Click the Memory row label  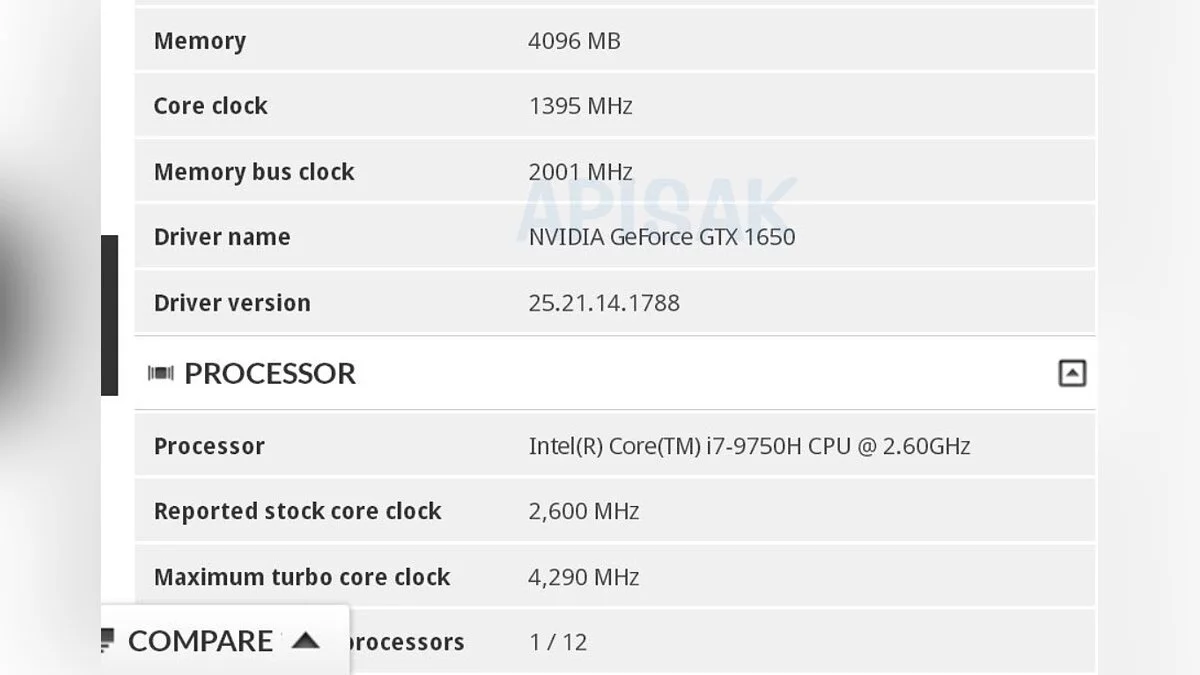[x=200, y=41]
